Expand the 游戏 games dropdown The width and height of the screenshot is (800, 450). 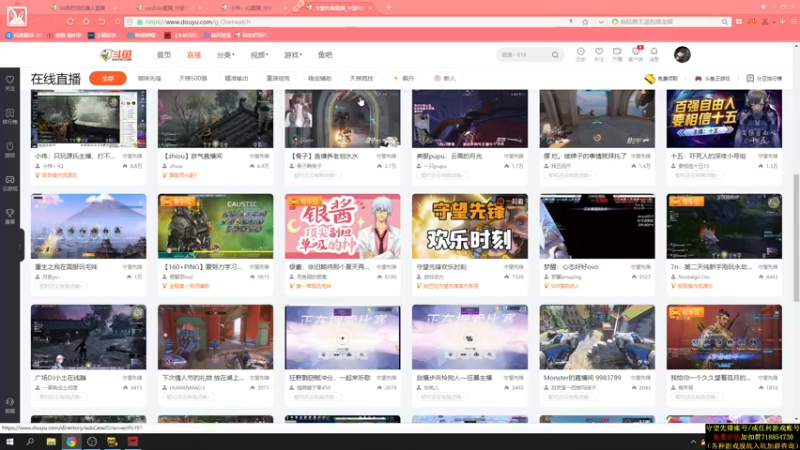point(293,55)
